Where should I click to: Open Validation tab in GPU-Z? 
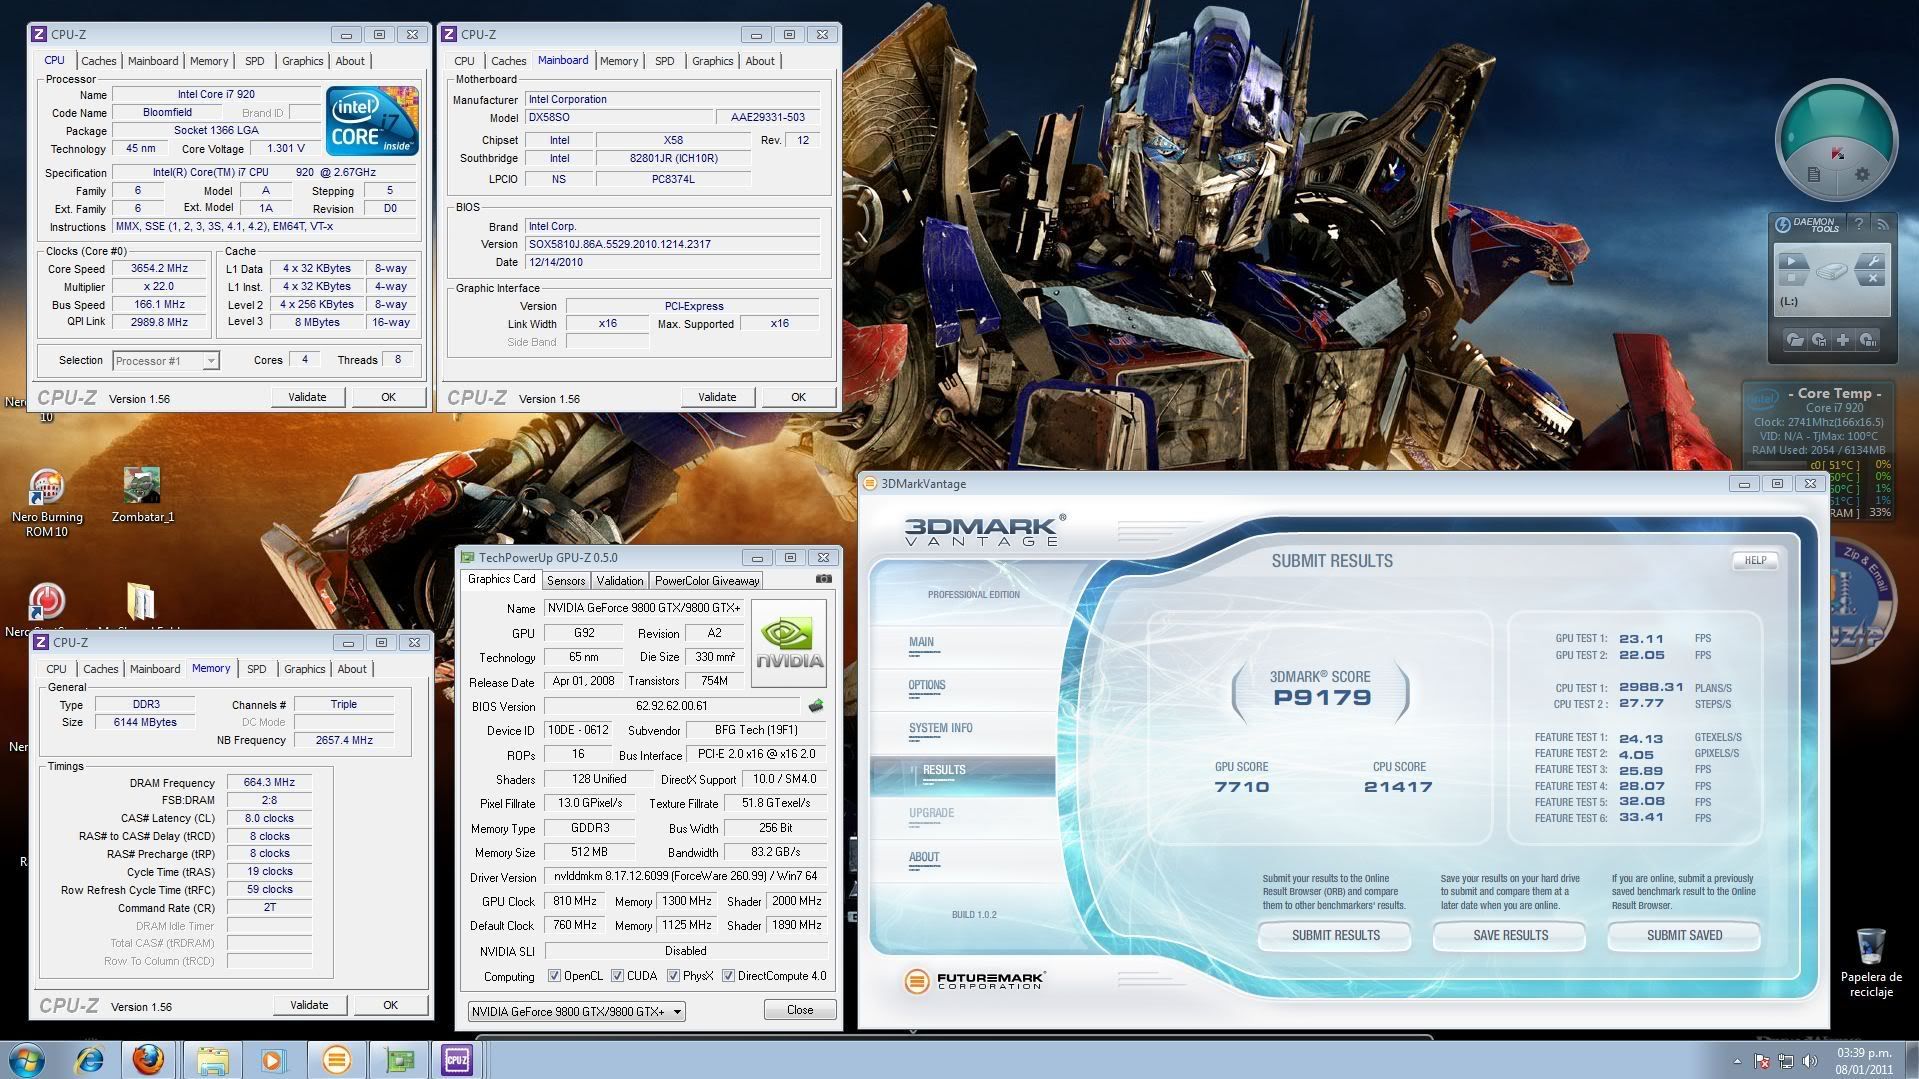coord(620,581)
